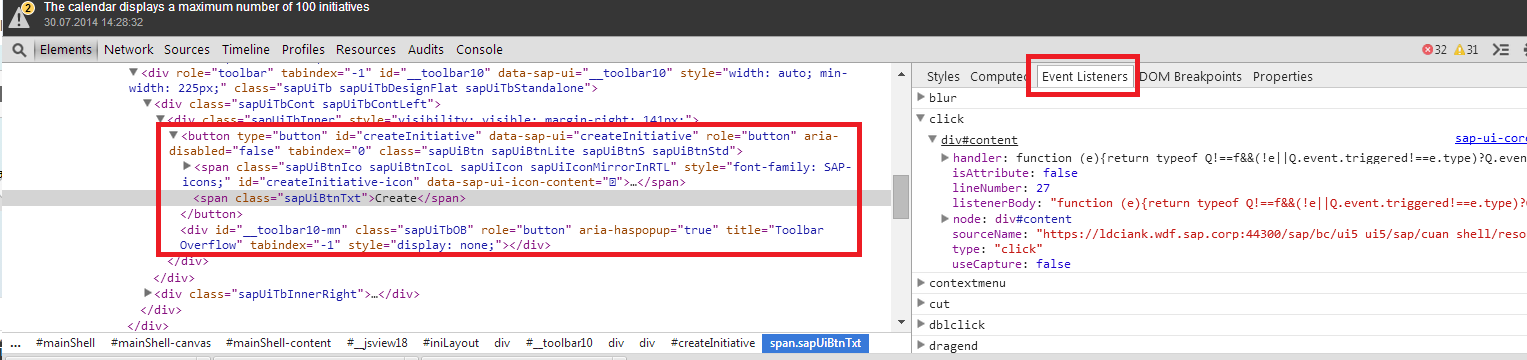Open the sap-ui-core source link
The image size is (1527, 360).
pos(1490,139)
